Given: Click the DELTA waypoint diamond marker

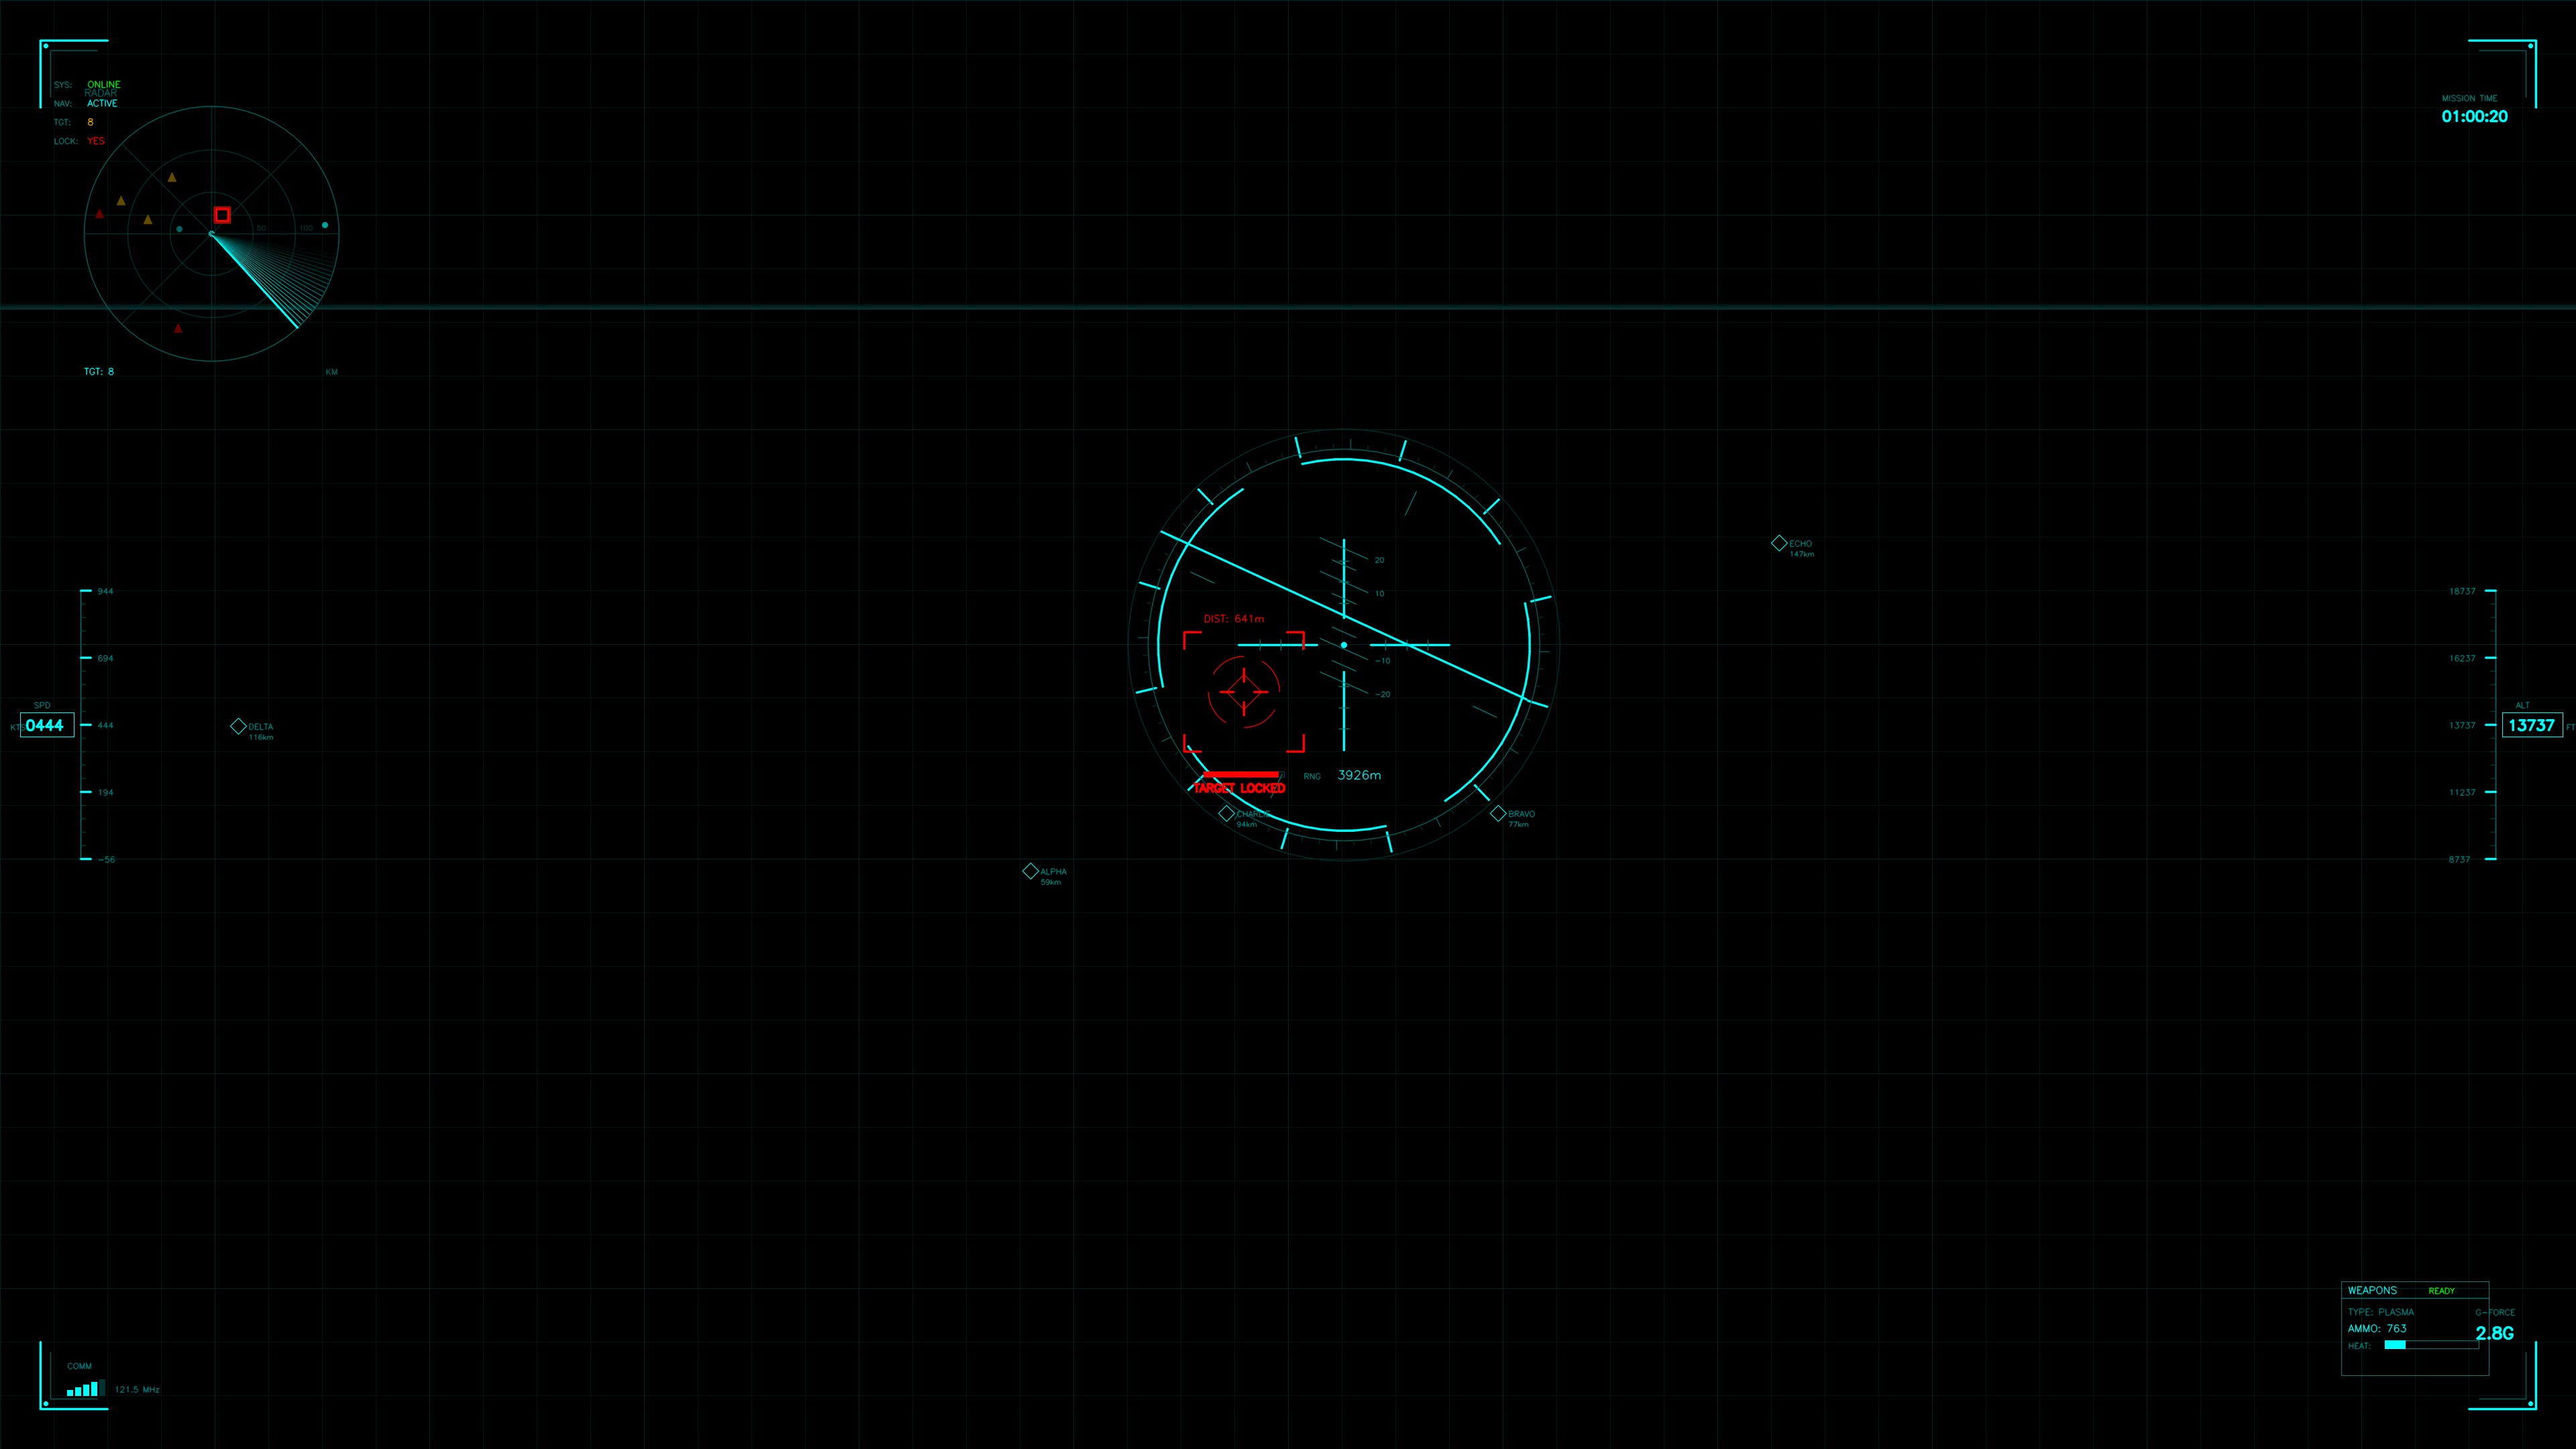Looking at the screenshot, I should 238,726.
